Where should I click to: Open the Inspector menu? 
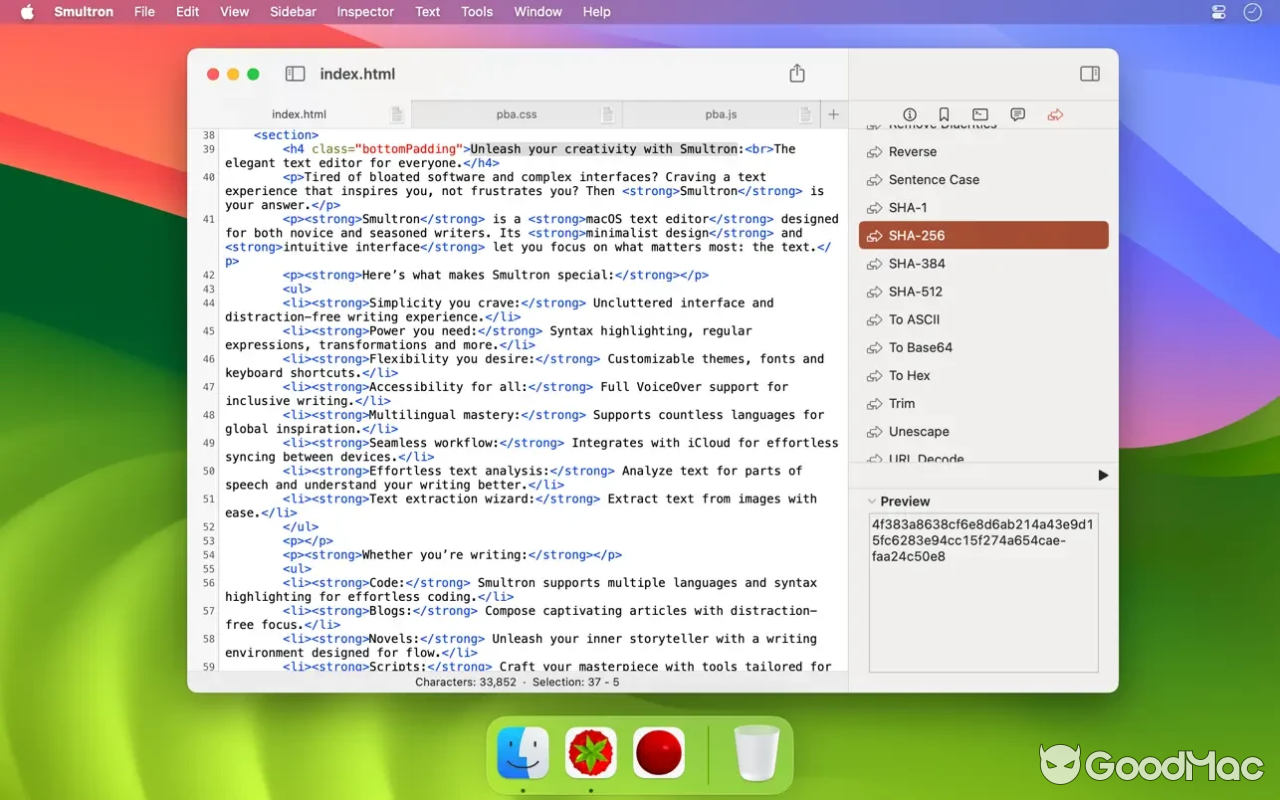point(364,12)
